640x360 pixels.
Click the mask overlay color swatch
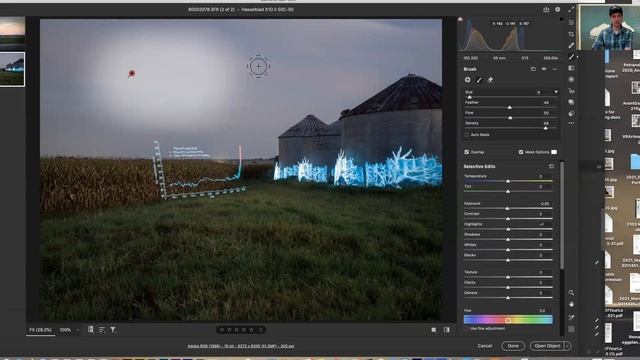pos(554,152)
